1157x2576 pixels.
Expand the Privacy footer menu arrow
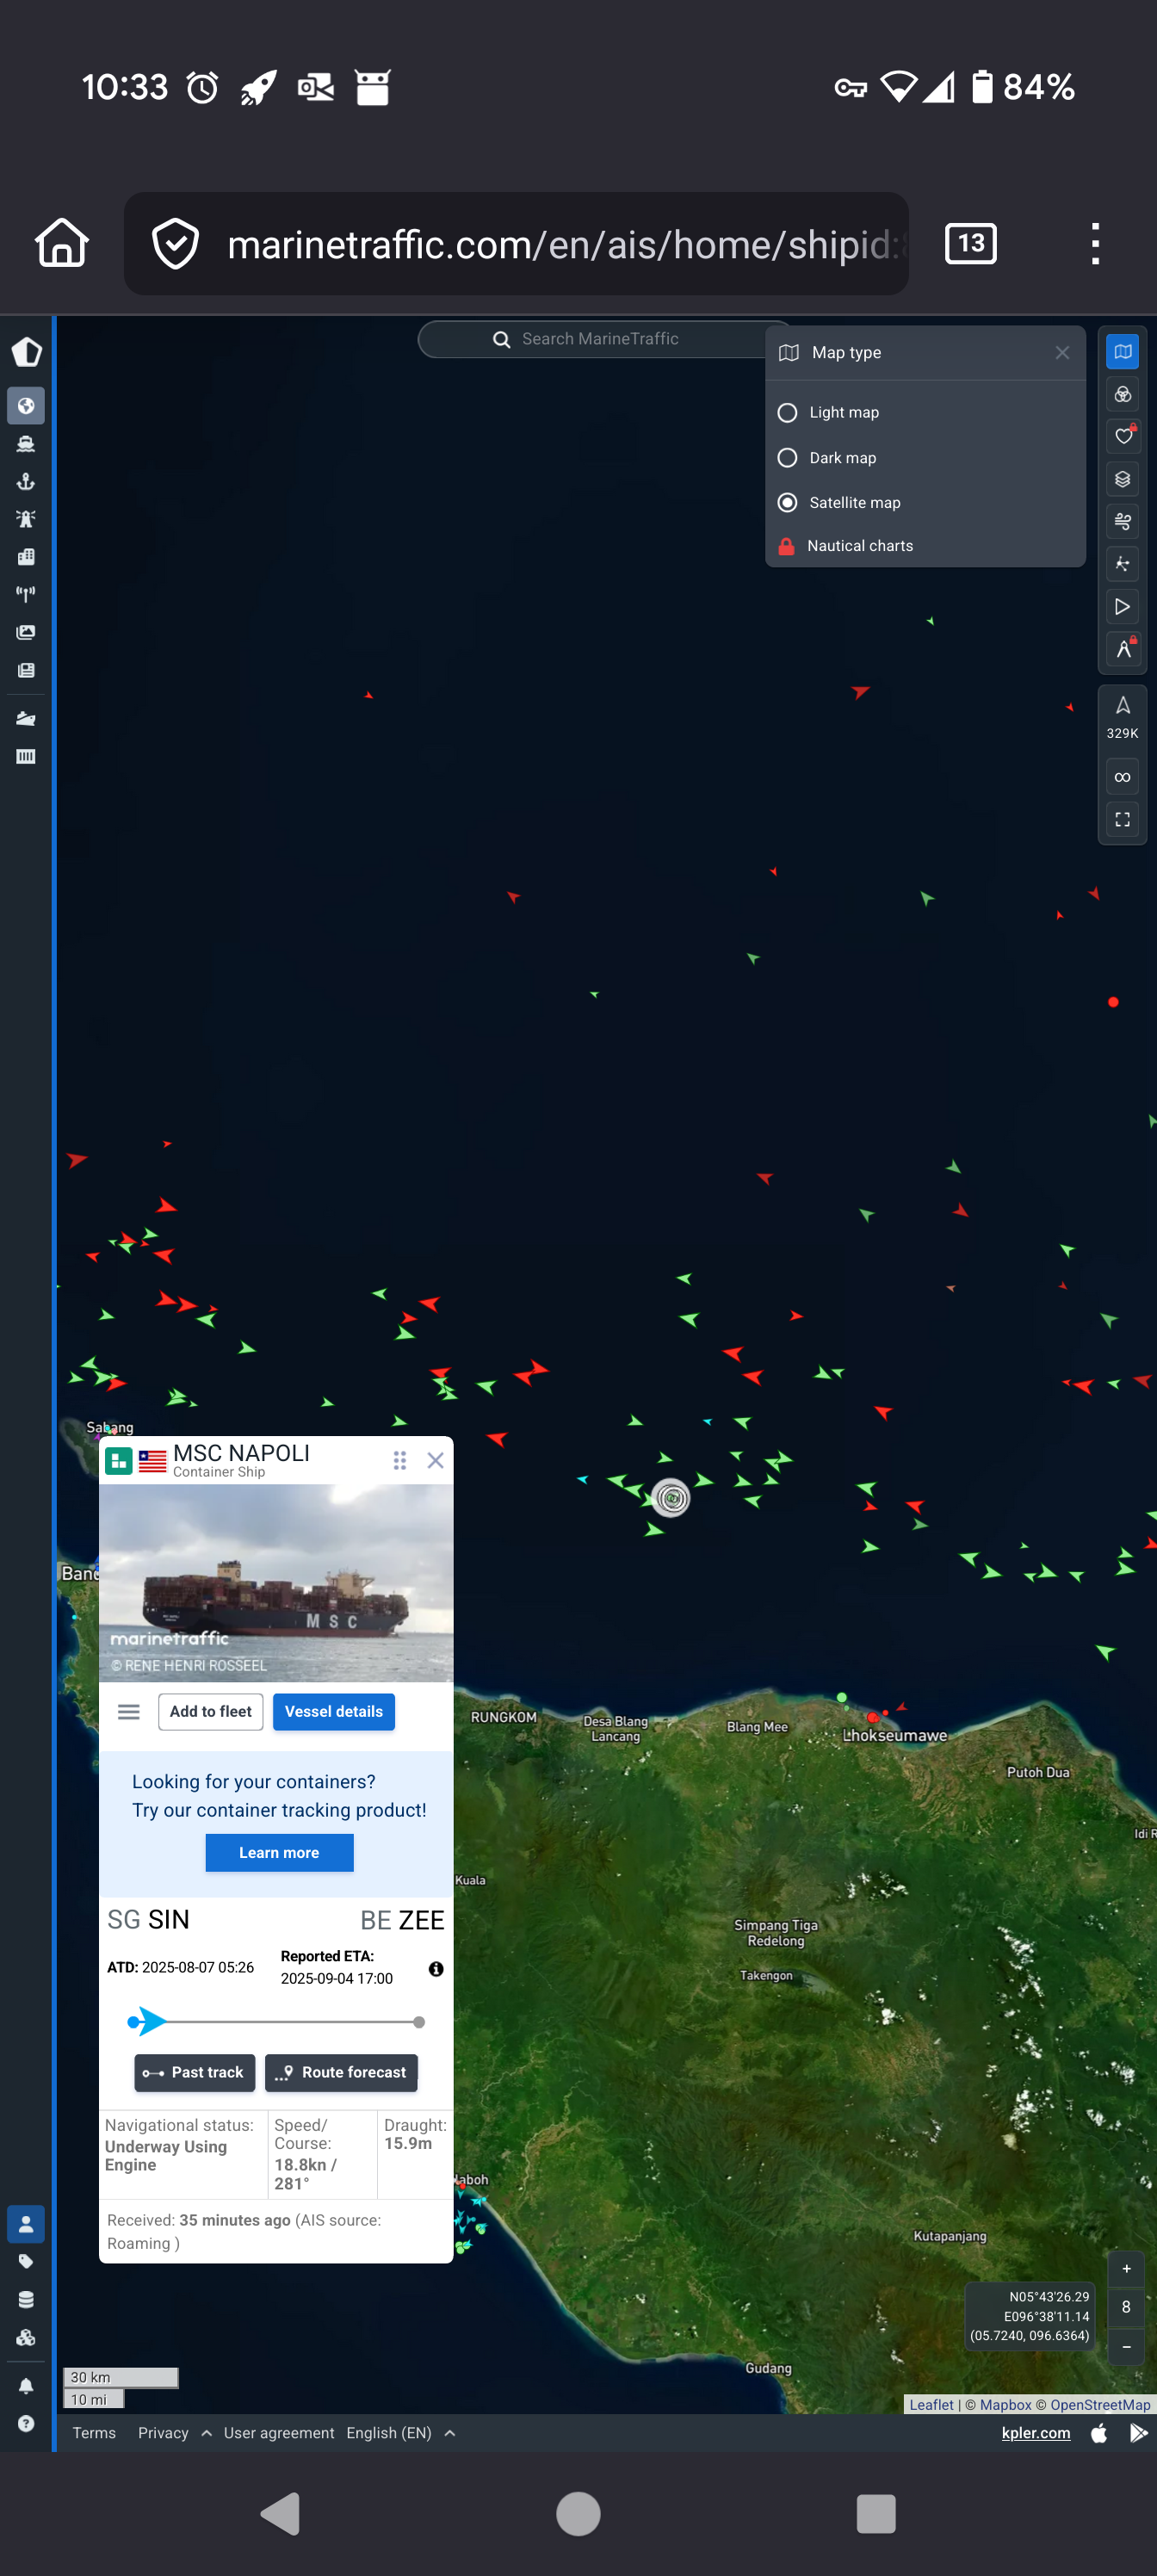(x=206, y=2433)
